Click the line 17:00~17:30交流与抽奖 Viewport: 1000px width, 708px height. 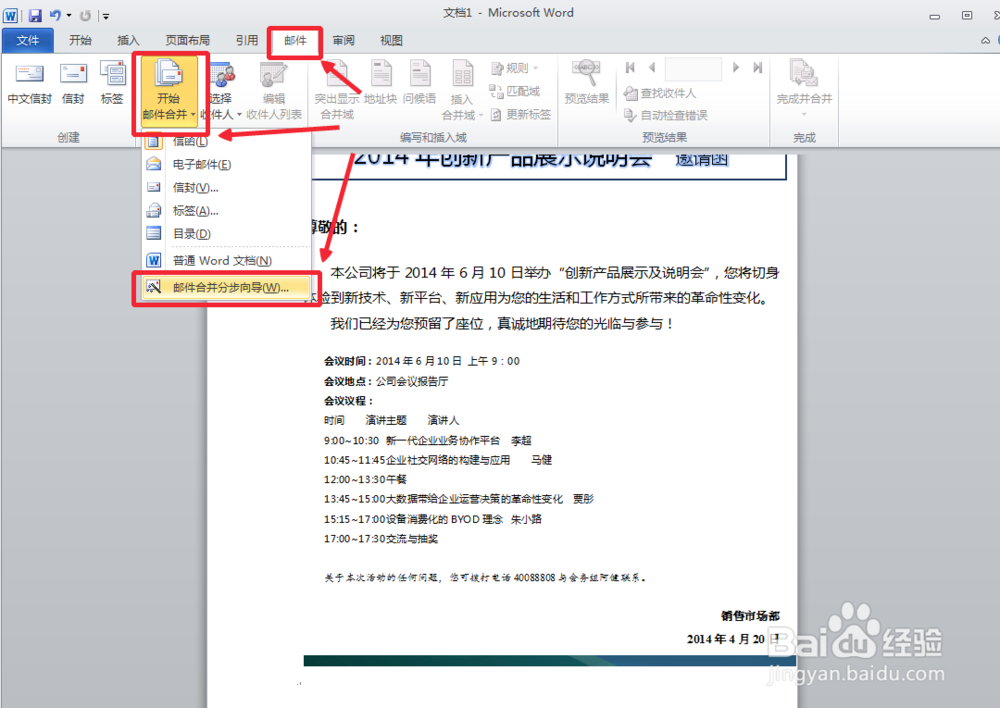(381, 539)
